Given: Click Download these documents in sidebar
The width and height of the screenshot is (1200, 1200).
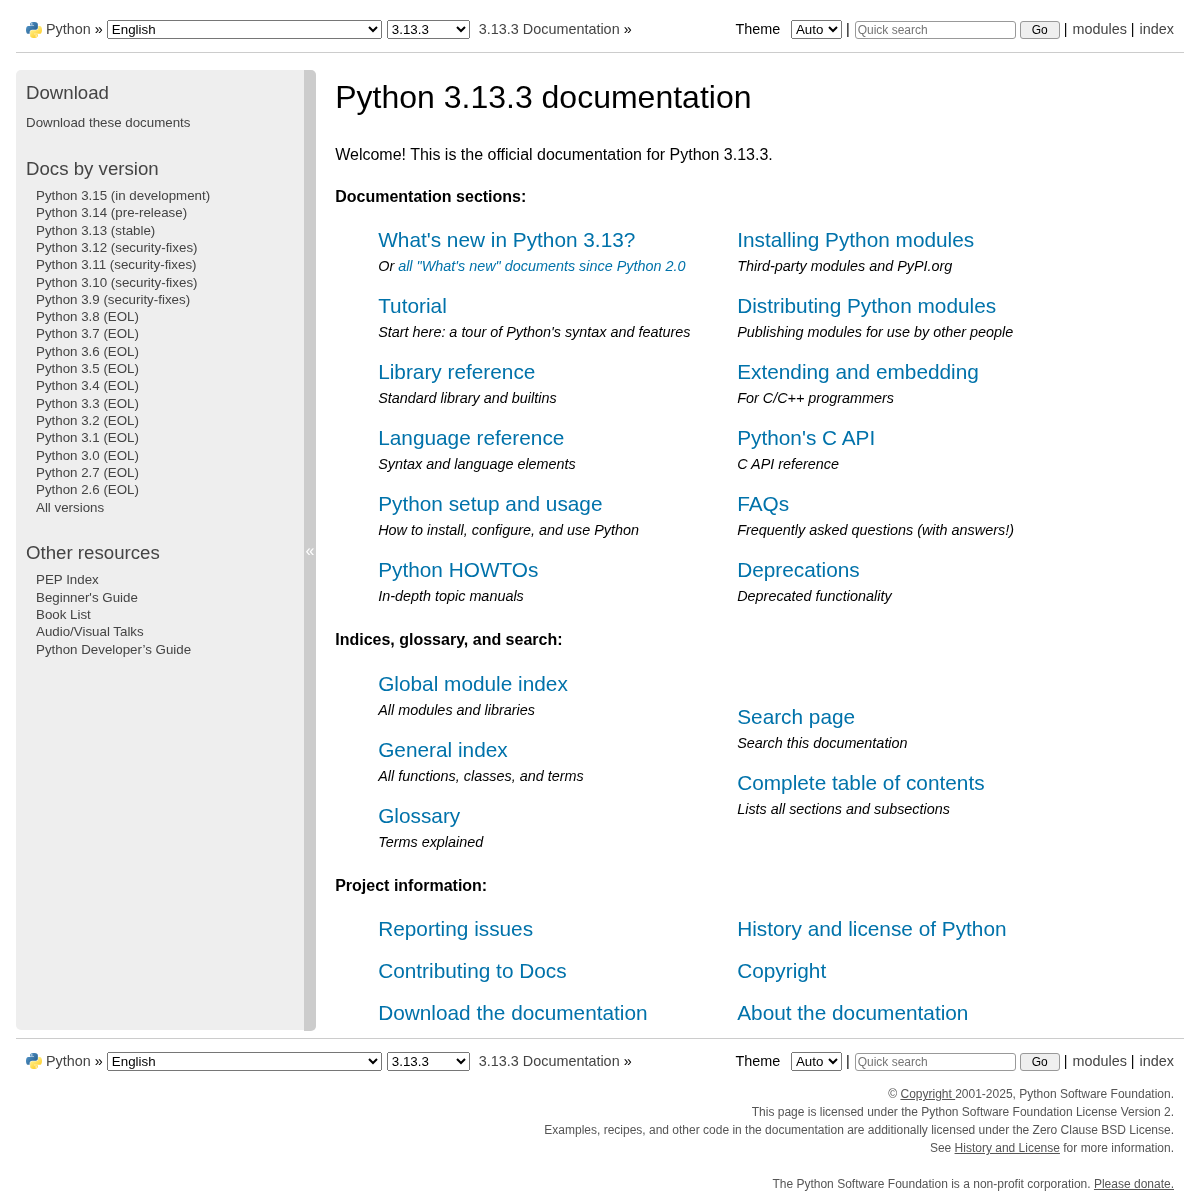Looking at the screenshot, I should pos(108,123).
